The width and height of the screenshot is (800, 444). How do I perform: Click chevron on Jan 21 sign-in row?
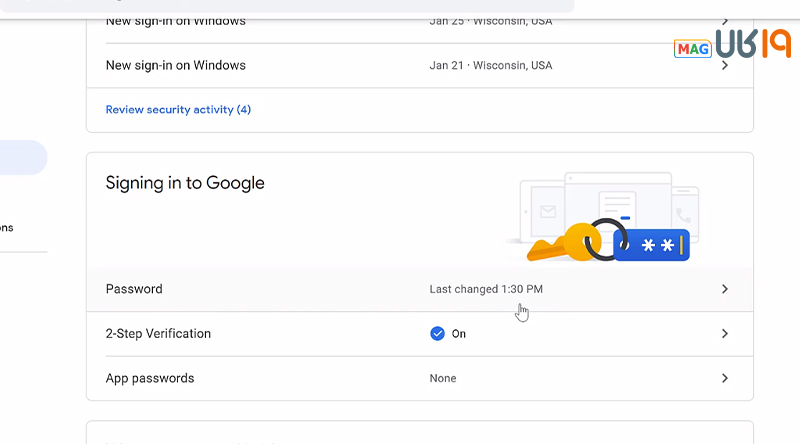[x=725, y=66]
